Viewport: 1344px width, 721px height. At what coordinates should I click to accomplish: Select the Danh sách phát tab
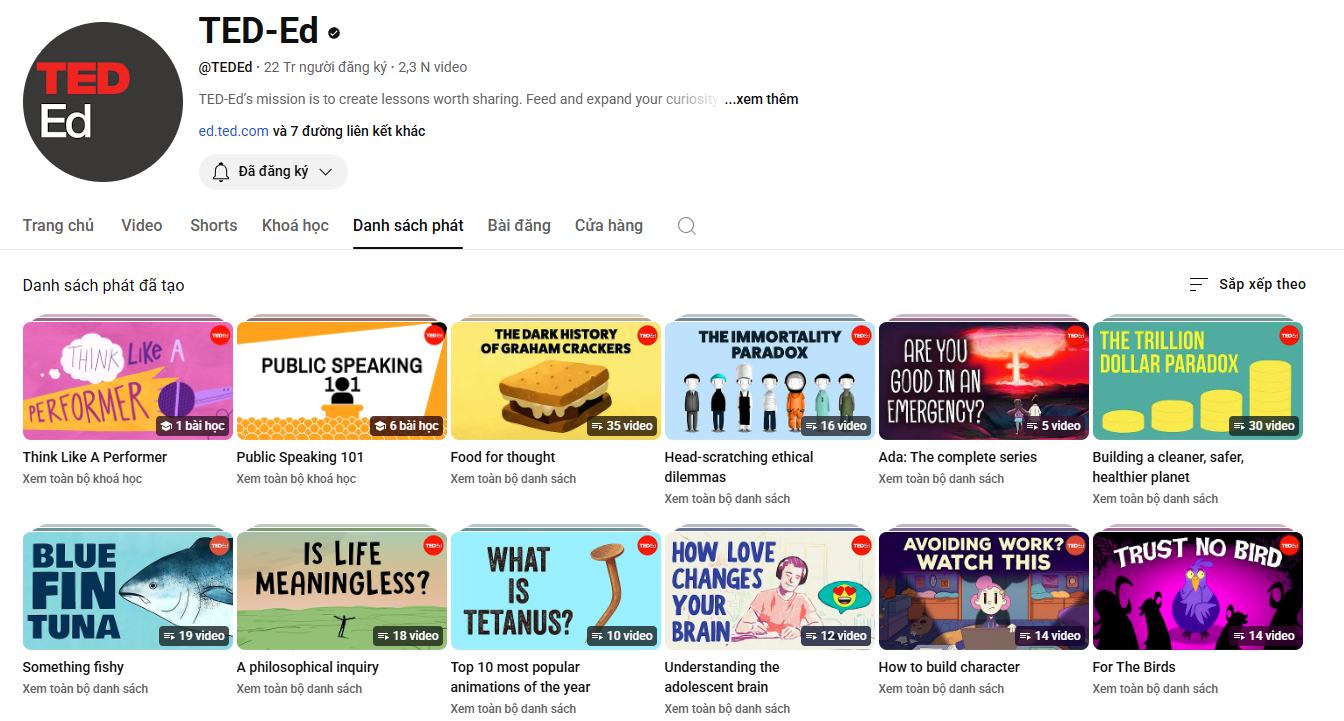408,226
